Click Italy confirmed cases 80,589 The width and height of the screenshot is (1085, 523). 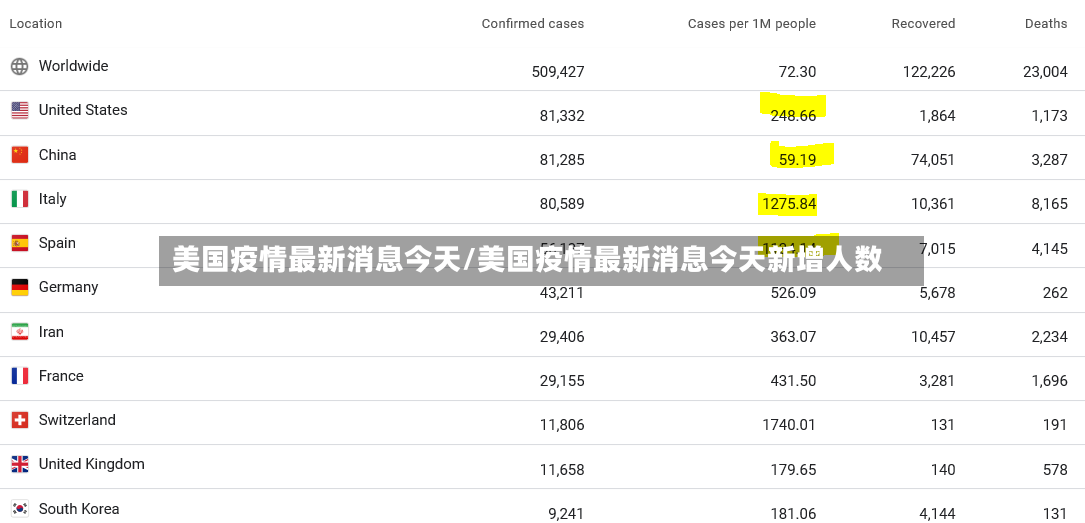tap(562, 204)
